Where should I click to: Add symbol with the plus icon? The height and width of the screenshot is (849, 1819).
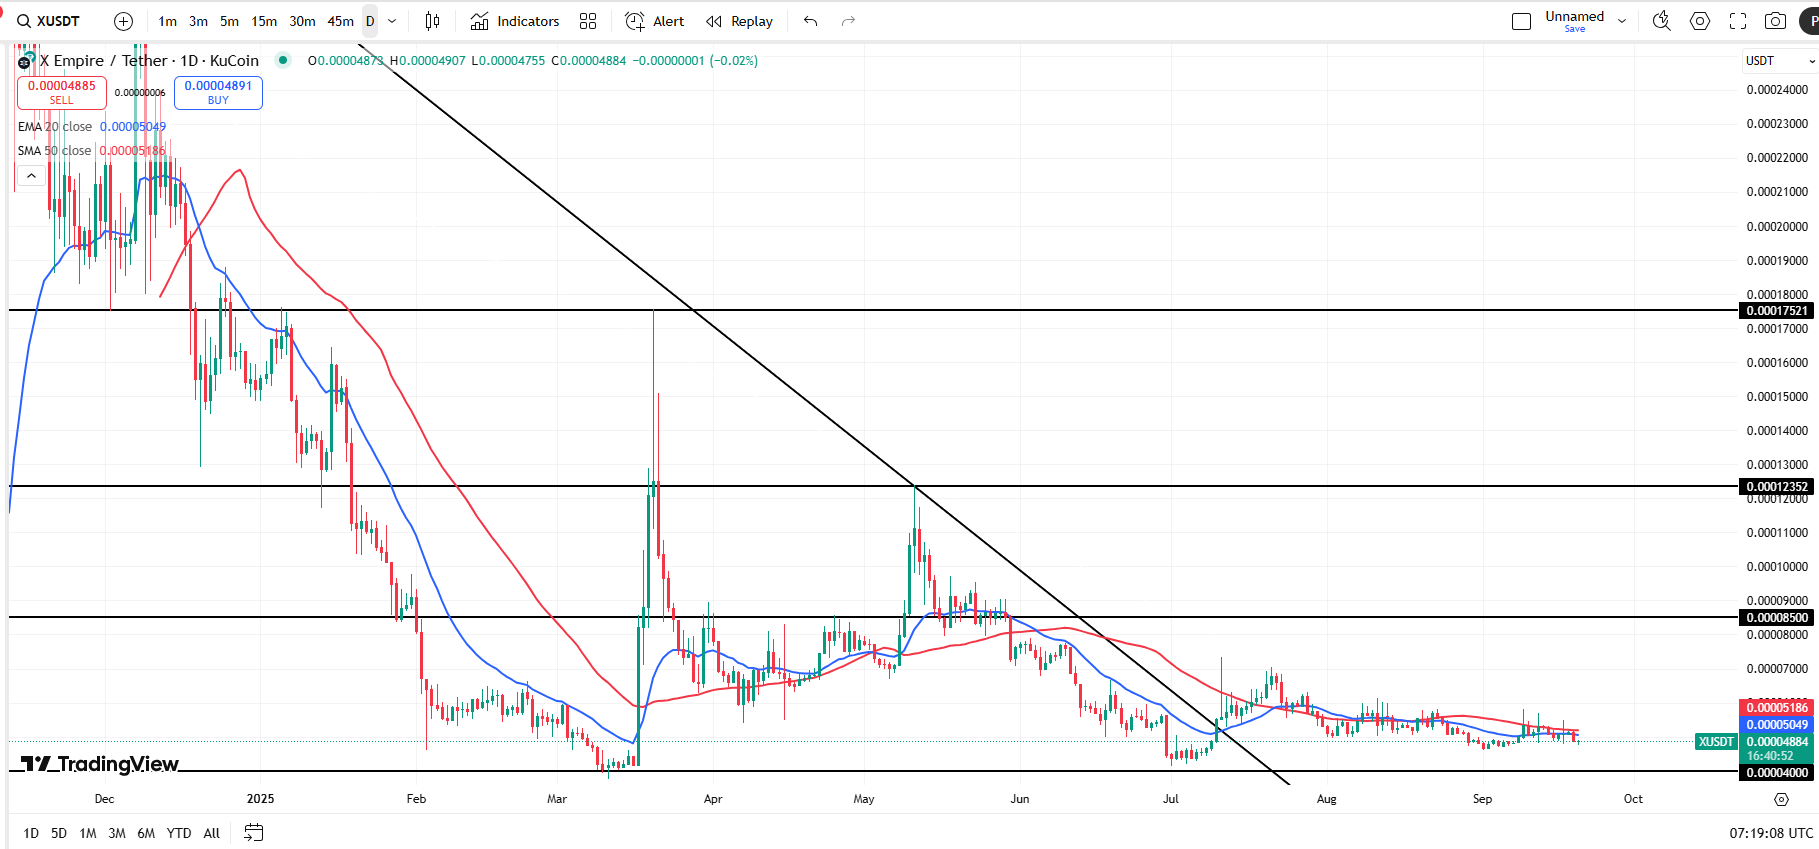(x=123, y=21)
